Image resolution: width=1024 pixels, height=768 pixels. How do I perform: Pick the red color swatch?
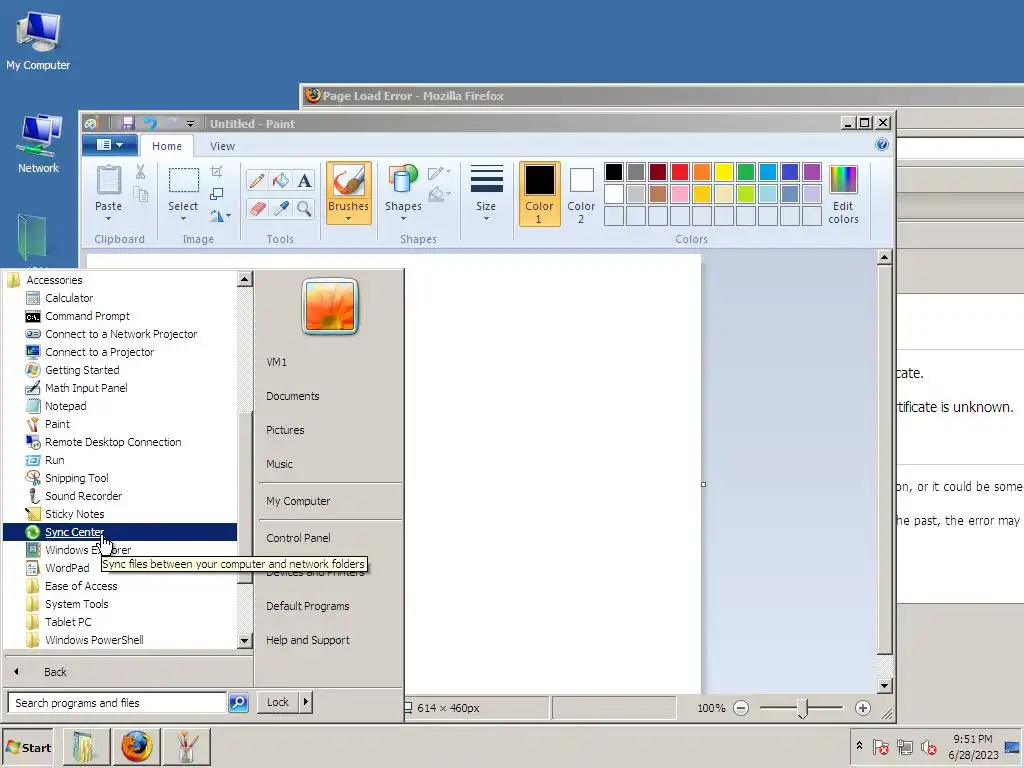tap(680, 172)
